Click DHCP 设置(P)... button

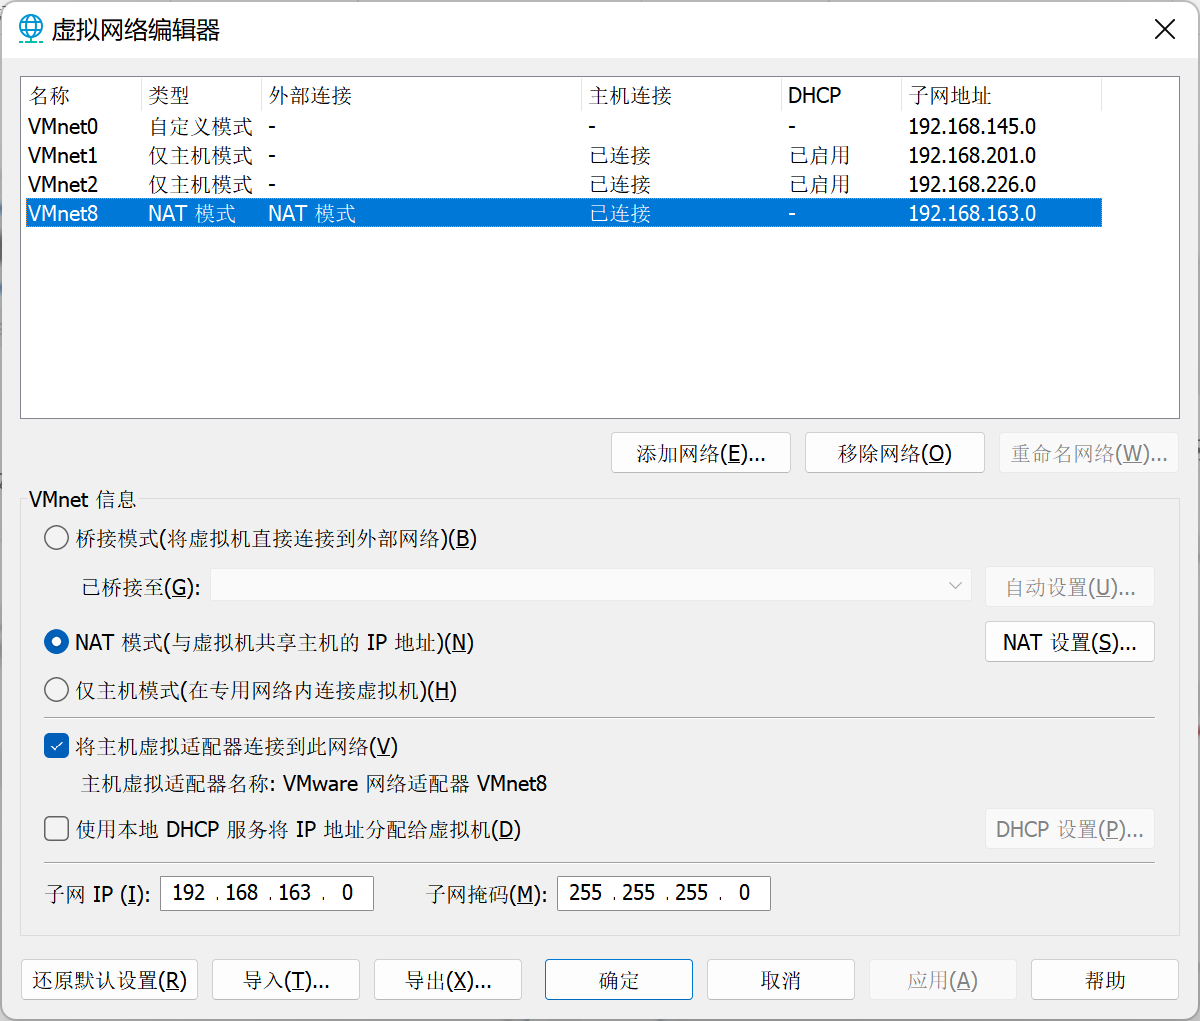(x=1070, y=829)
